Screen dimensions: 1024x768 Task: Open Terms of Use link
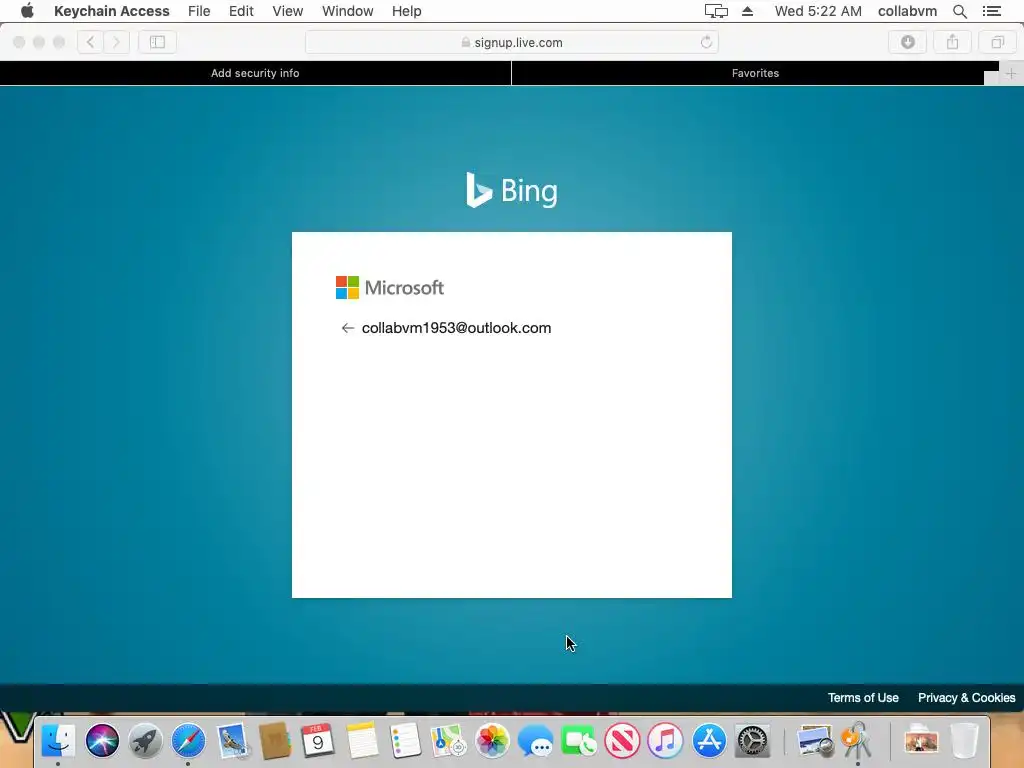[x=863, y=697]
